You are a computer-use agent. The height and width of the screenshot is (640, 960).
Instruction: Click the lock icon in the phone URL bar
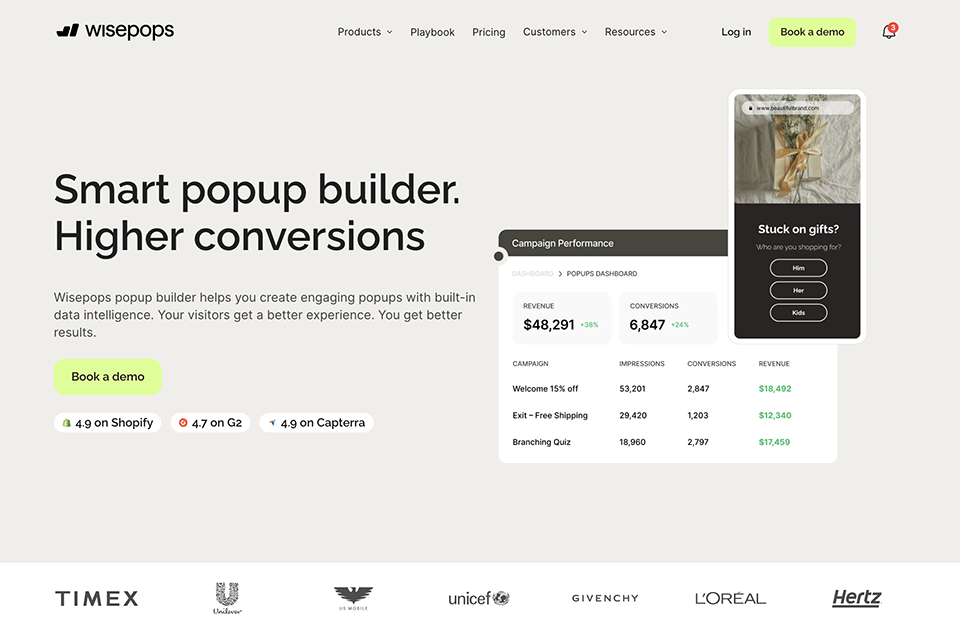(x=751, y=108)
